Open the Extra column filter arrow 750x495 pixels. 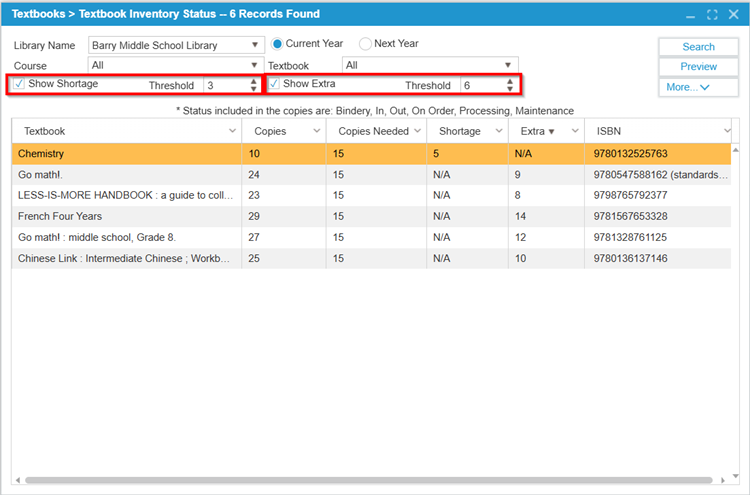click(x=575, y=131)
